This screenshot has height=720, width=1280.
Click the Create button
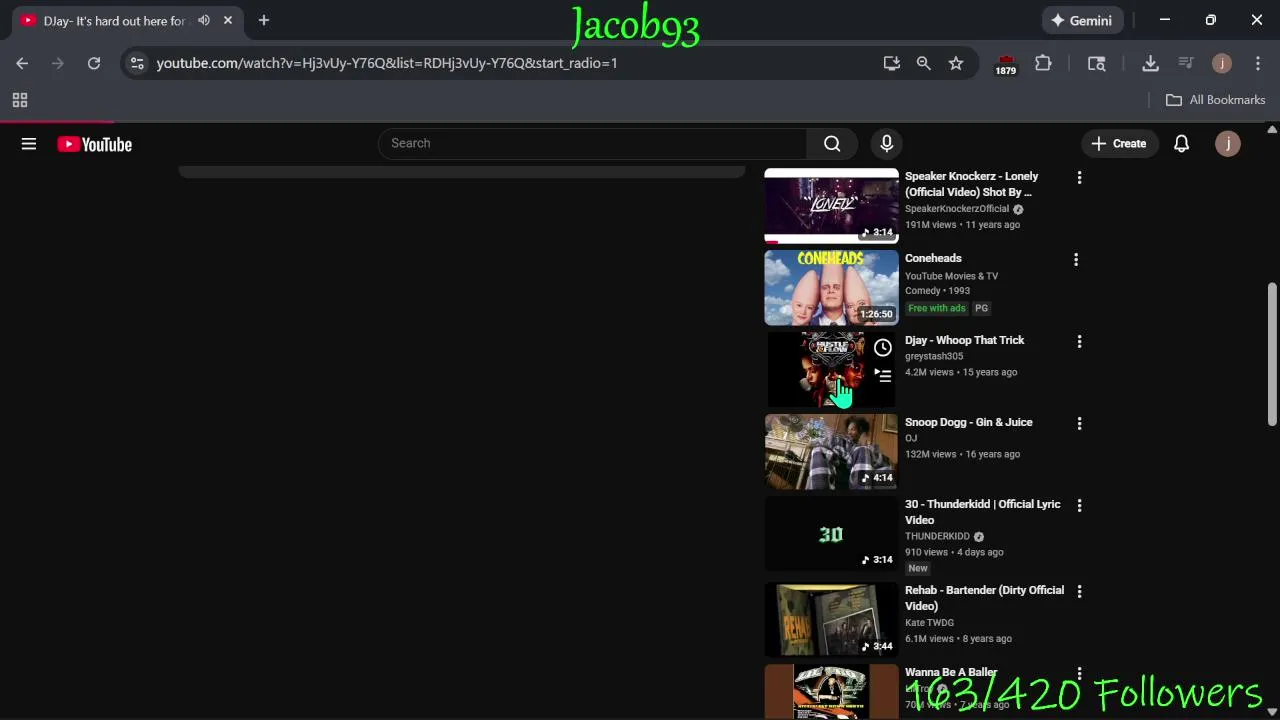point(1119,144)
